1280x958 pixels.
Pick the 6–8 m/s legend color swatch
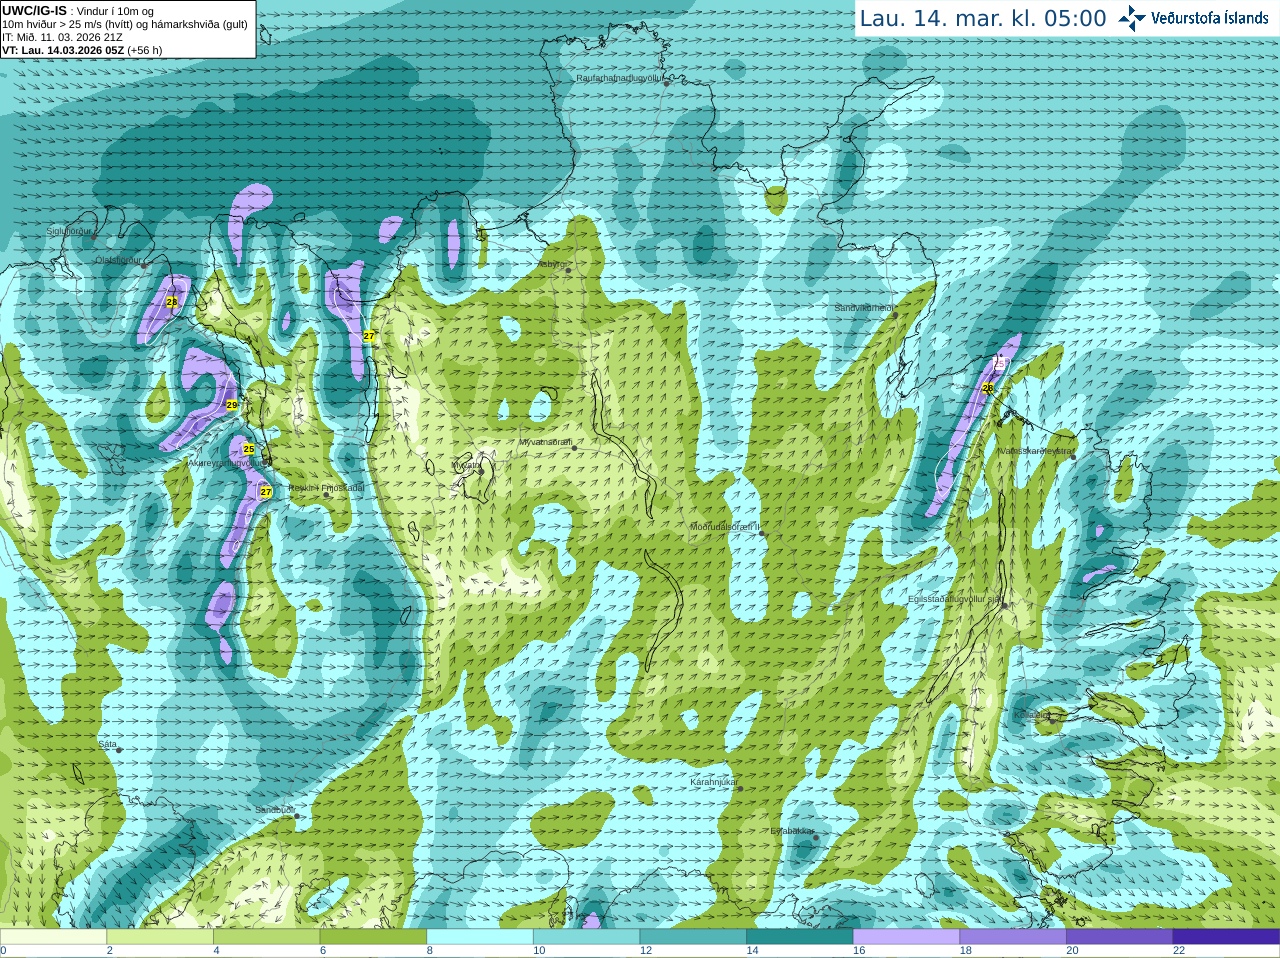373,937
